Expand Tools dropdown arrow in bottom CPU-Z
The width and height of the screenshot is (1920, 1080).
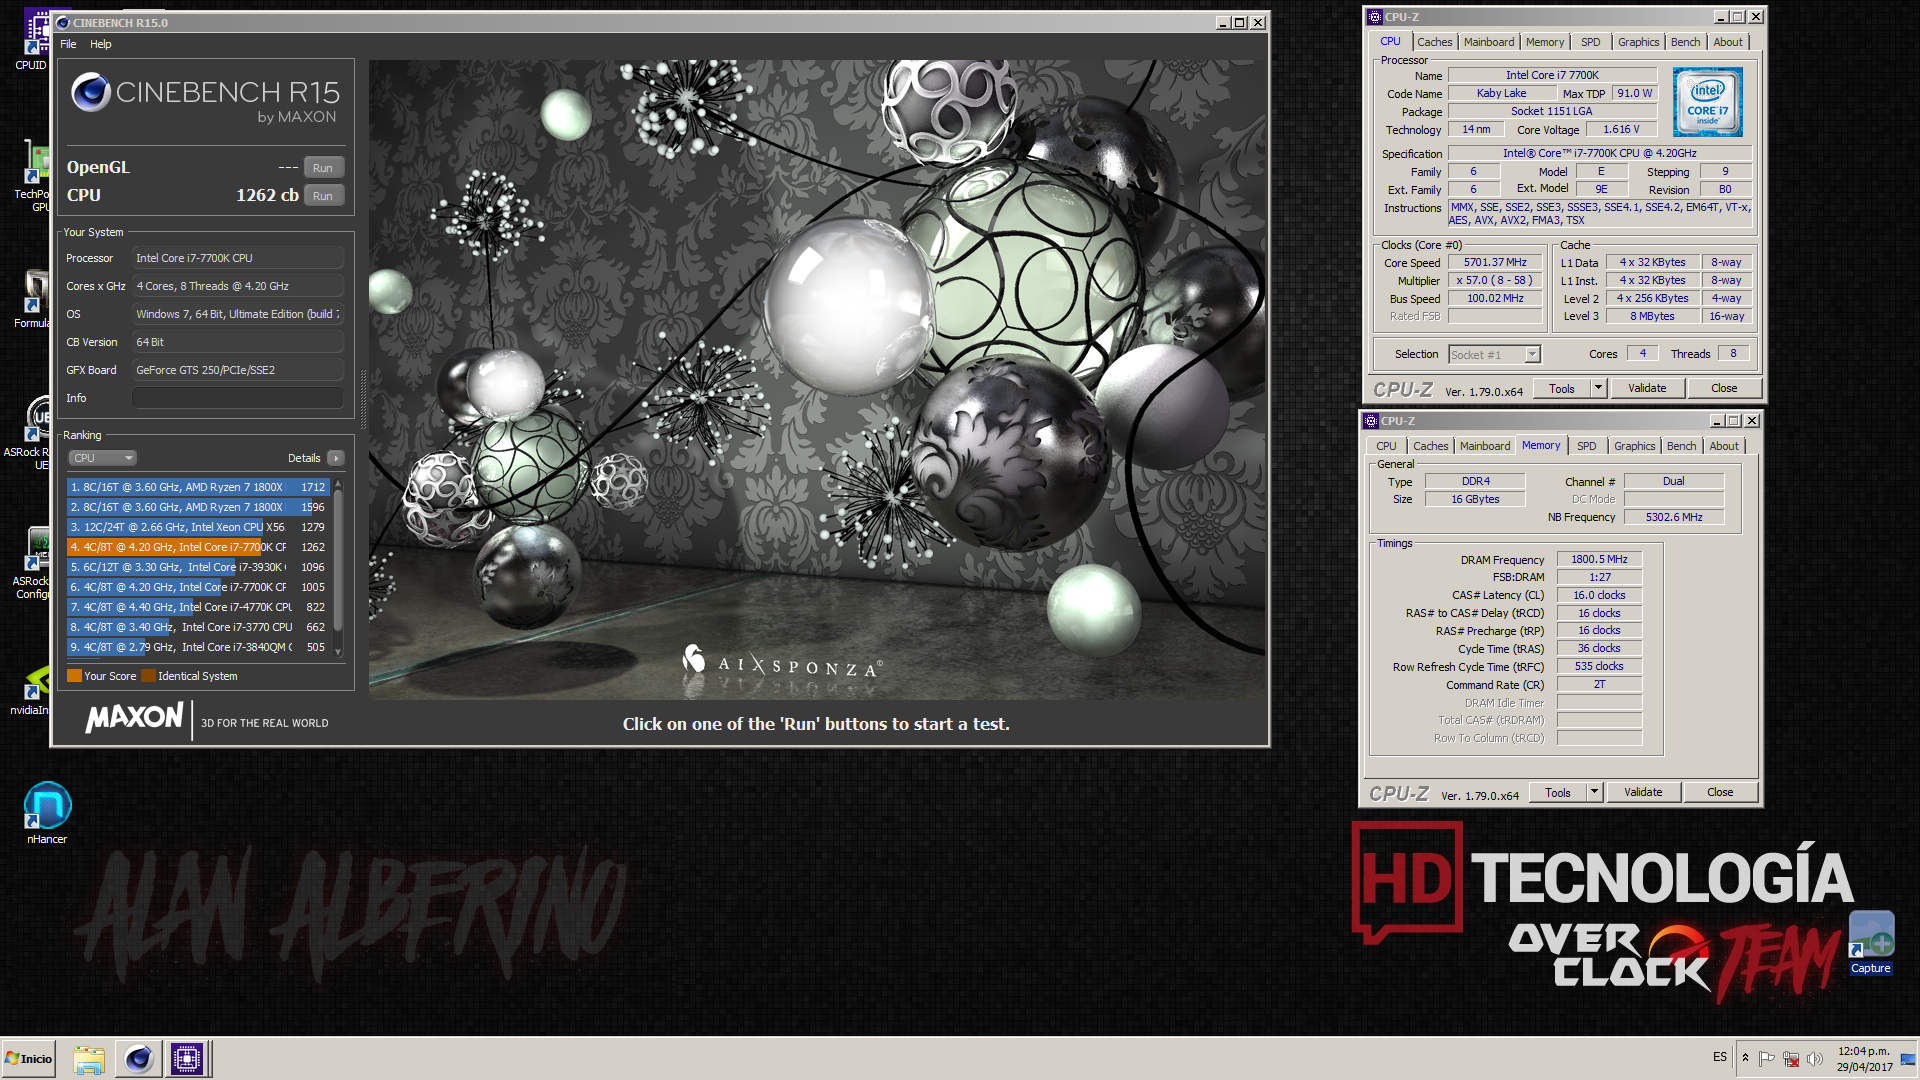click(x=1594, y=793)
